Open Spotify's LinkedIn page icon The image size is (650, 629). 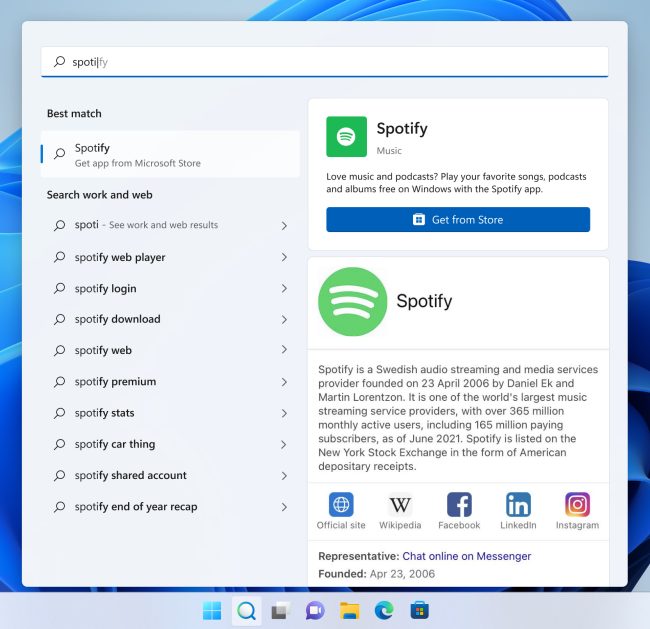pos(518,504)
